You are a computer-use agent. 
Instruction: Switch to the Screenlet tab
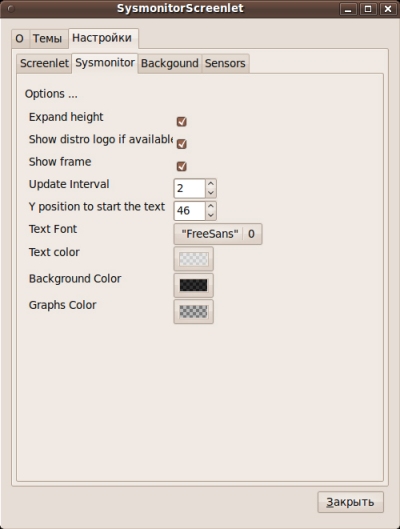[x=44, y=63]
